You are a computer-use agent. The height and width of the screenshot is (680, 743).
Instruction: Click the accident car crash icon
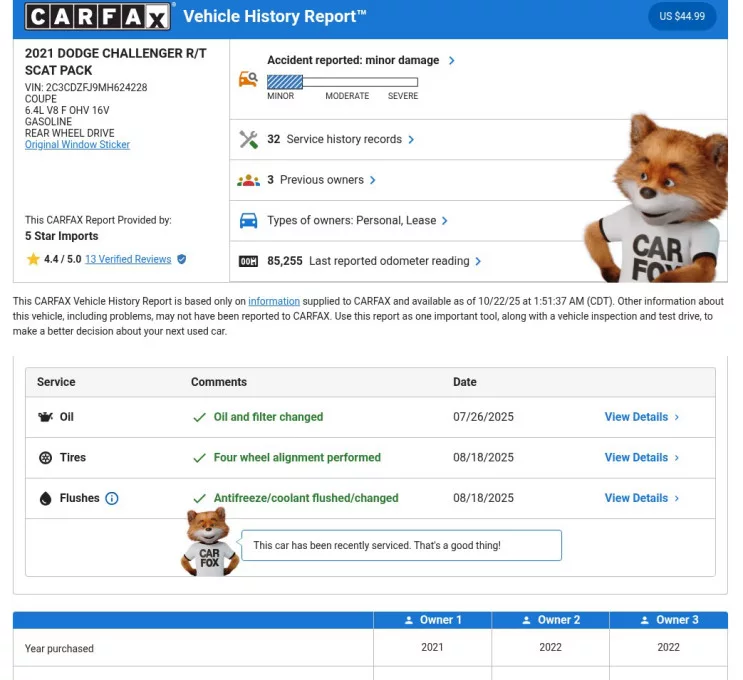(248, 79)
